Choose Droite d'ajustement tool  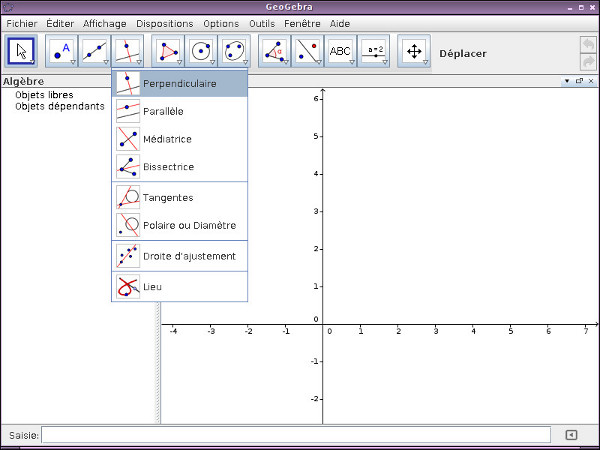(x=179, y=256)
